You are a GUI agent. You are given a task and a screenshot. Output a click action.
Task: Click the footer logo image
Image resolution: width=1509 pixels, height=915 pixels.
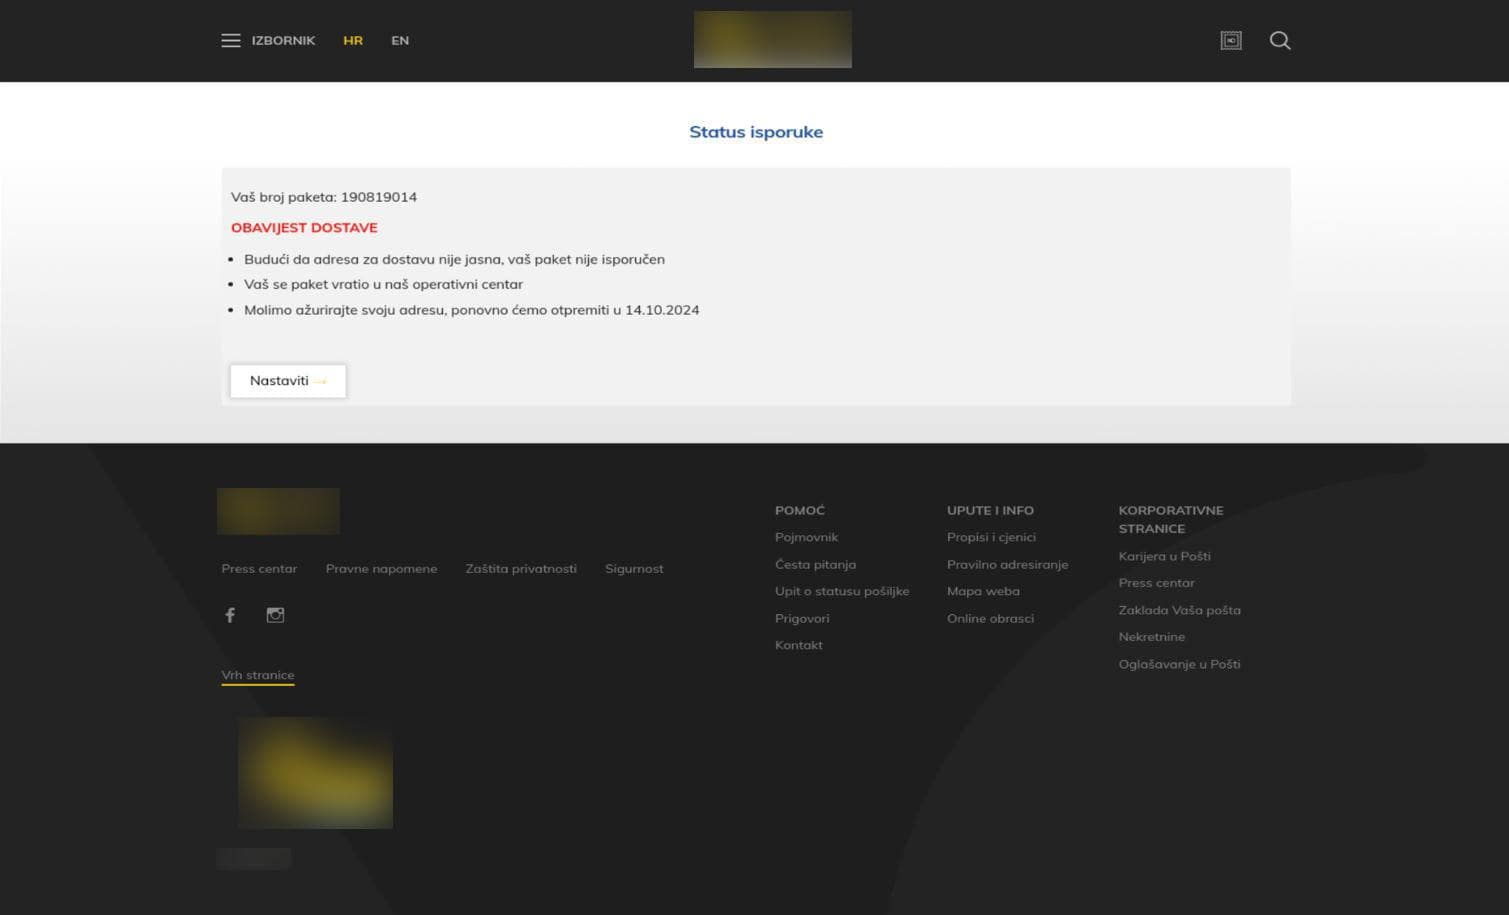click(278, 510)
